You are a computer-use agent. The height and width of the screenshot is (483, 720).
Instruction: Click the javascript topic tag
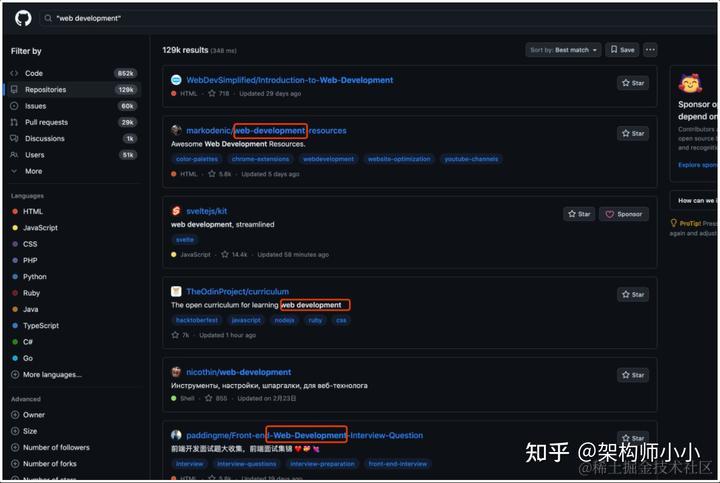coord(246,320)
